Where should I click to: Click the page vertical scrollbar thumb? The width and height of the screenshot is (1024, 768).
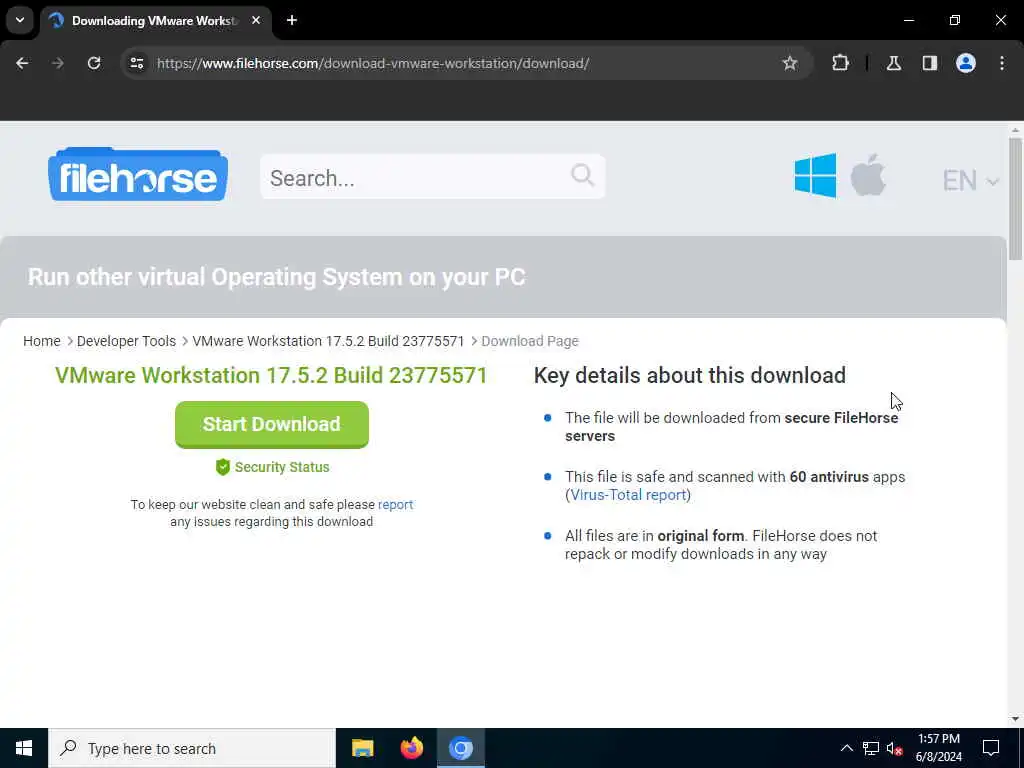pyautogui.click(x=1015, y=199)
